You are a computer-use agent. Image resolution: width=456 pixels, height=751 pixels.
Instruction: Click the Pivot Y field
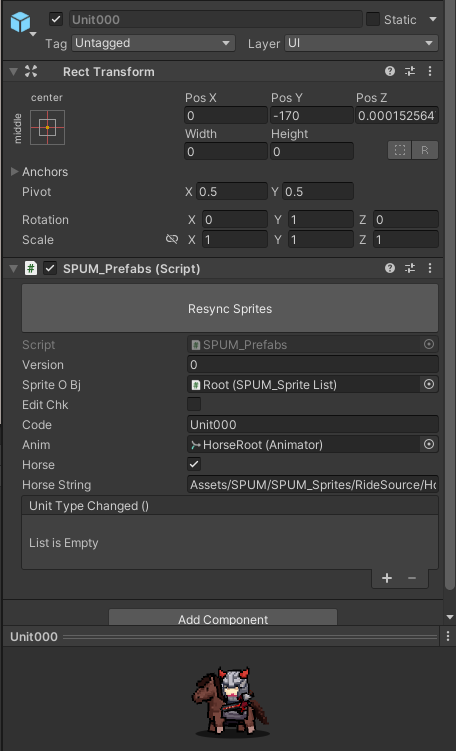click(x=318, y=192)
